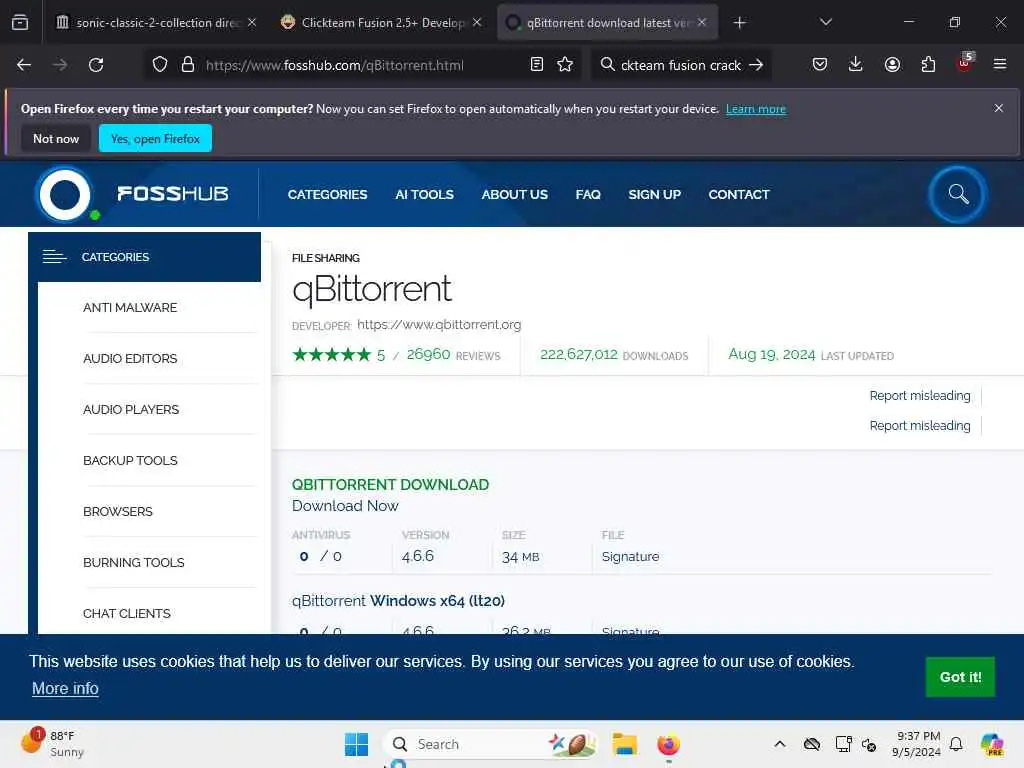Open File Explorer from taskbar
This screenshot has height=768, width=1024.
[624, 744]
